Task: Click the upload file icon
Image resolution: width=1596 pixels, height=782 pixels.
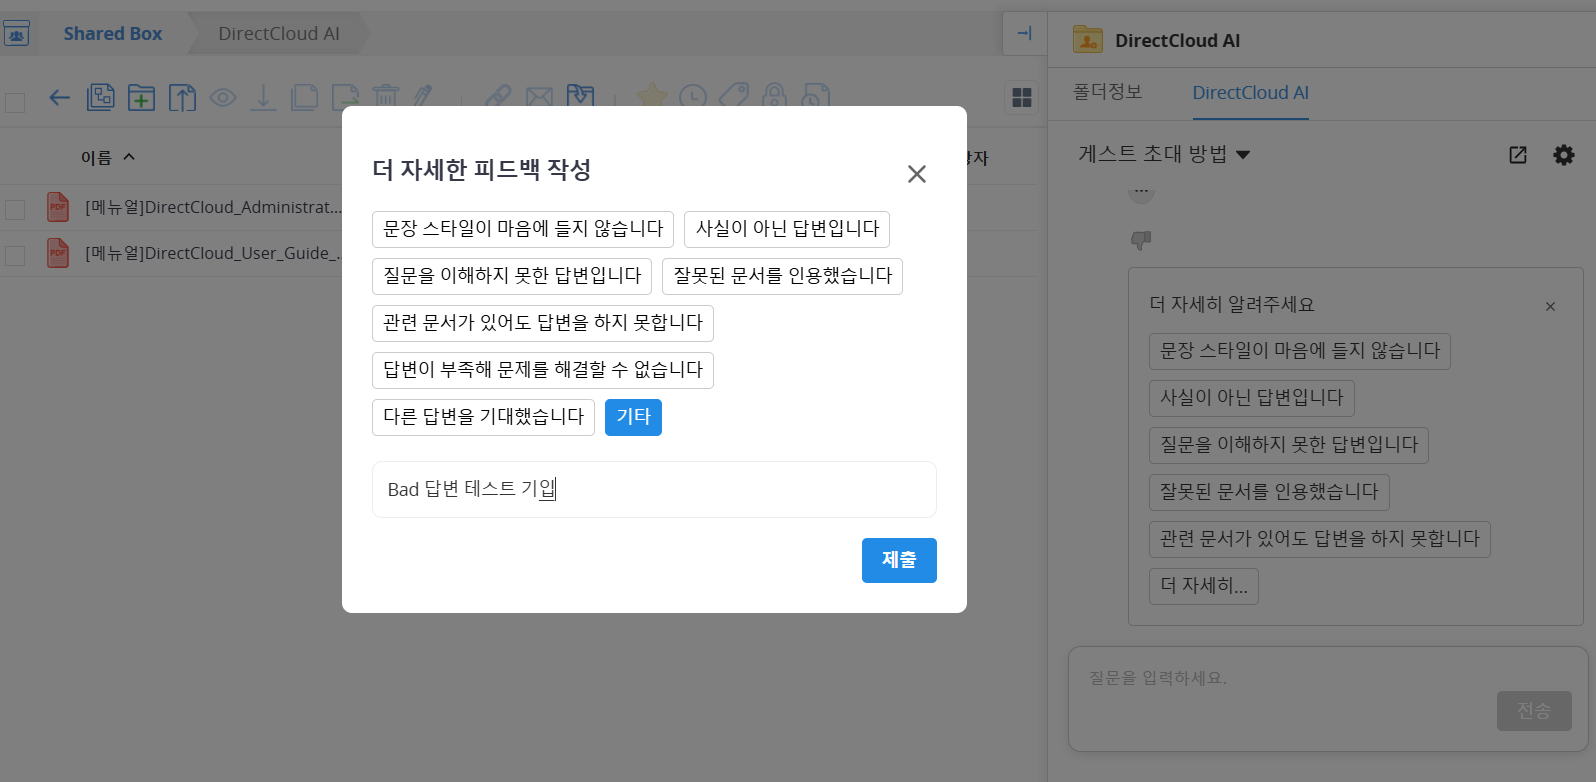Action: point(182,97)
